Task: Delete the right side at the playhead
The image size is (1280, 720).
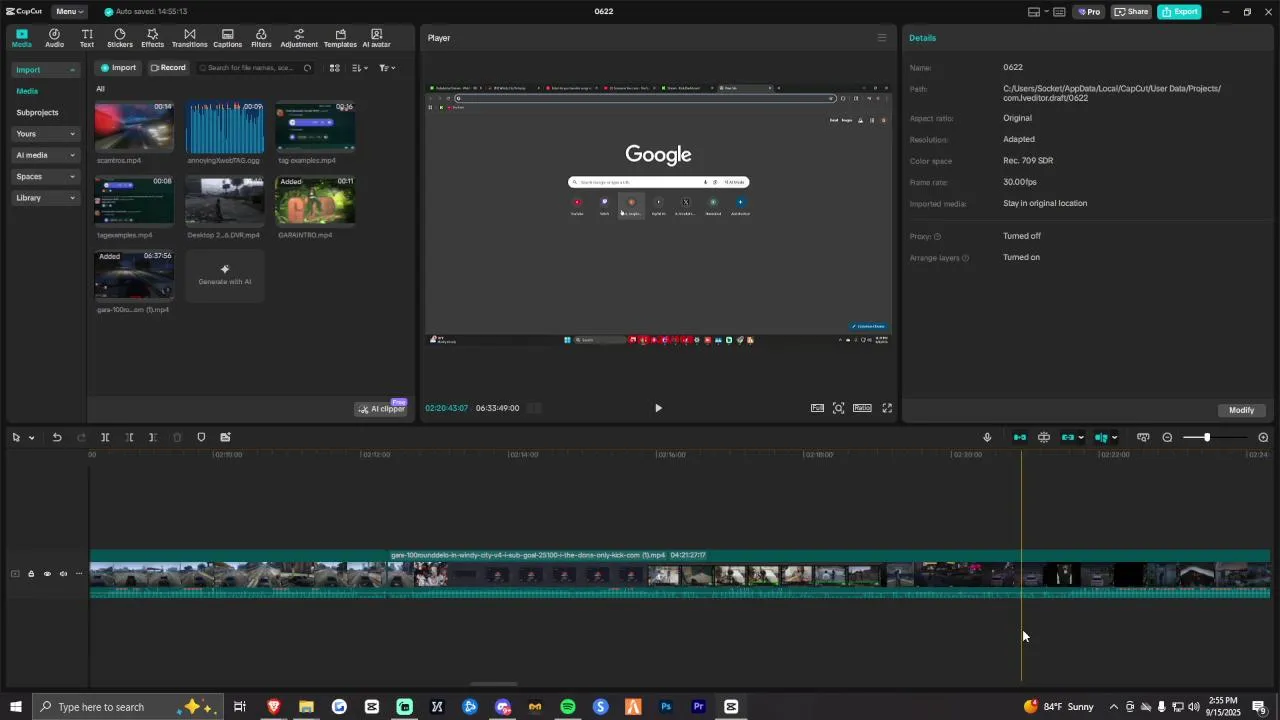Action: tap(153, 437)
